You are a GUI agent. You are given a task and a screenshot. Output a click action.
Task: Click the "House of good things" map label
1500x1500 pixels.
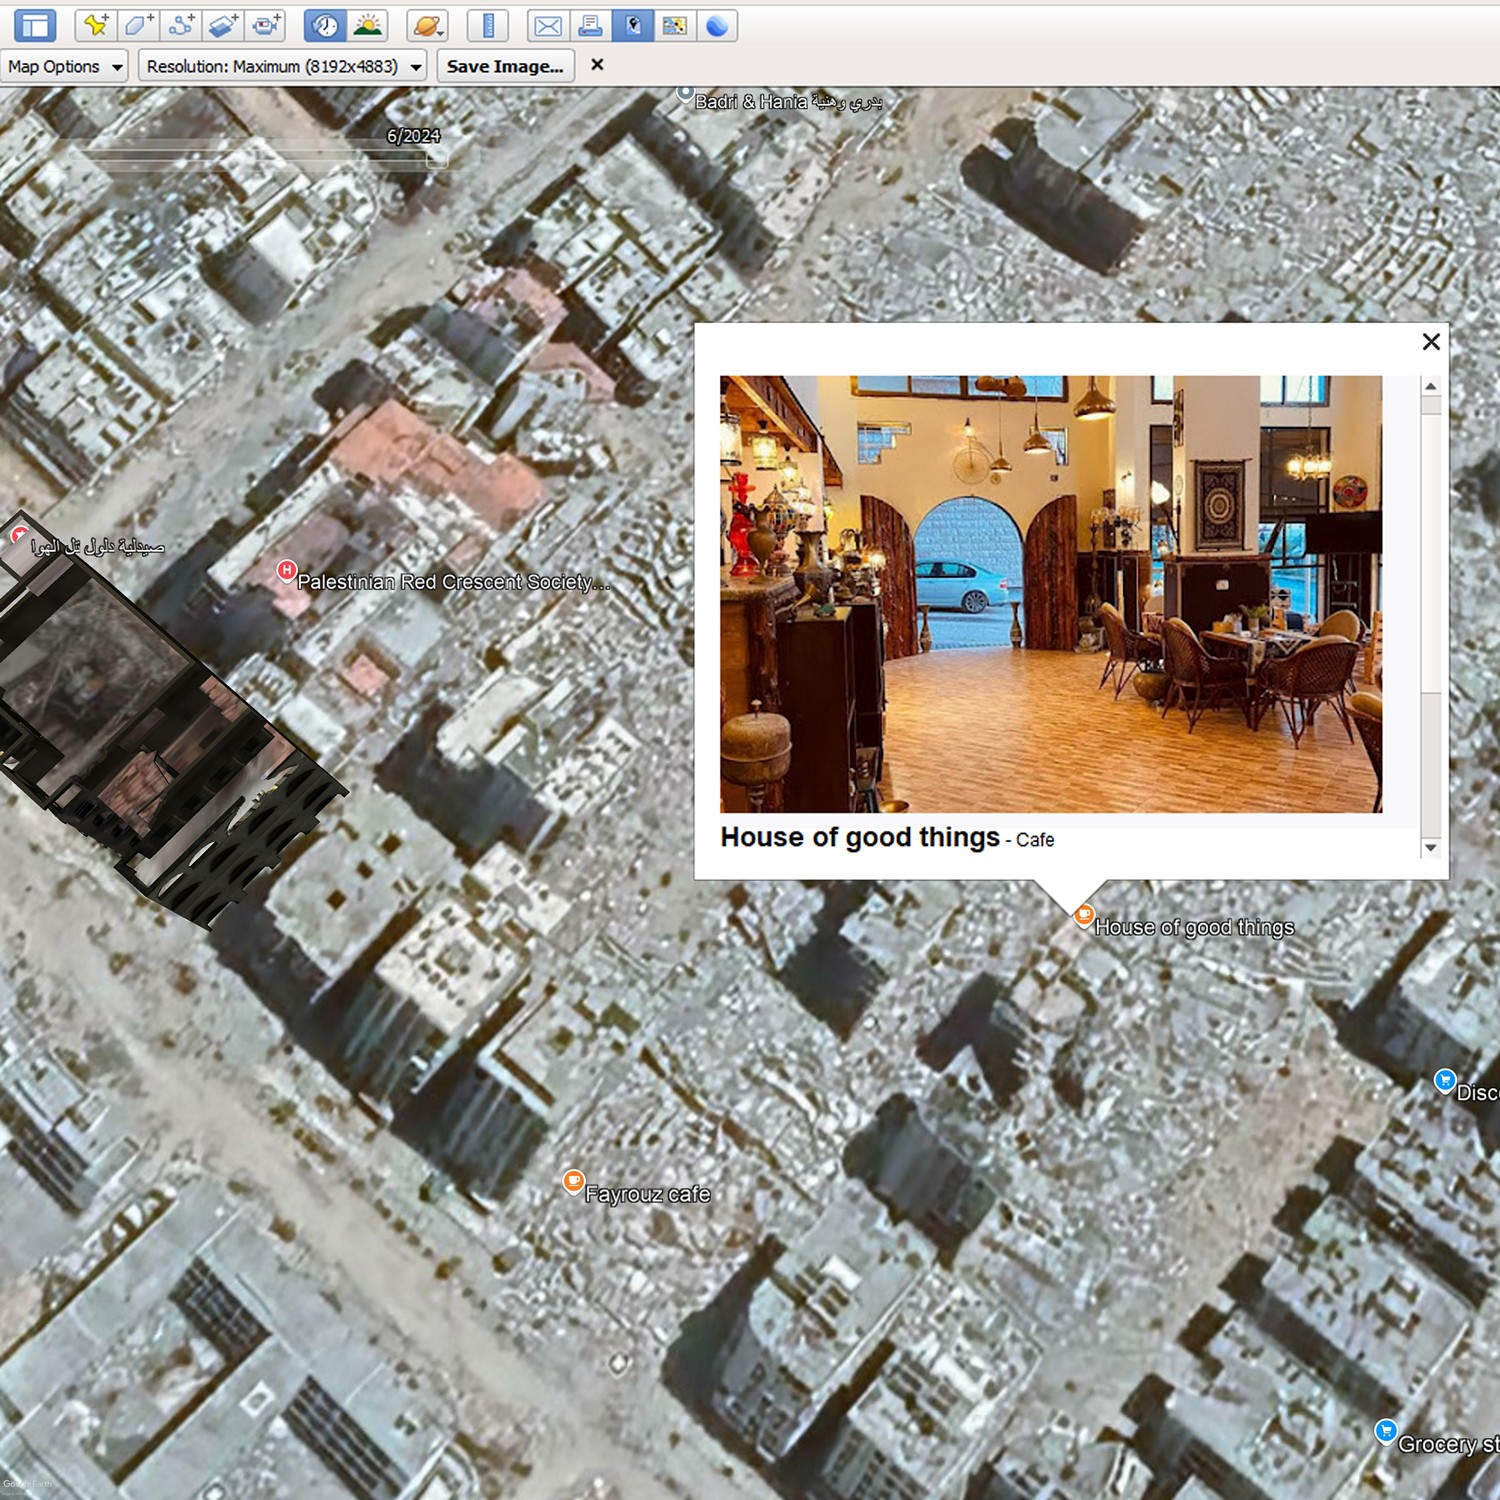pyautogui.click(x=1194, y=927)
